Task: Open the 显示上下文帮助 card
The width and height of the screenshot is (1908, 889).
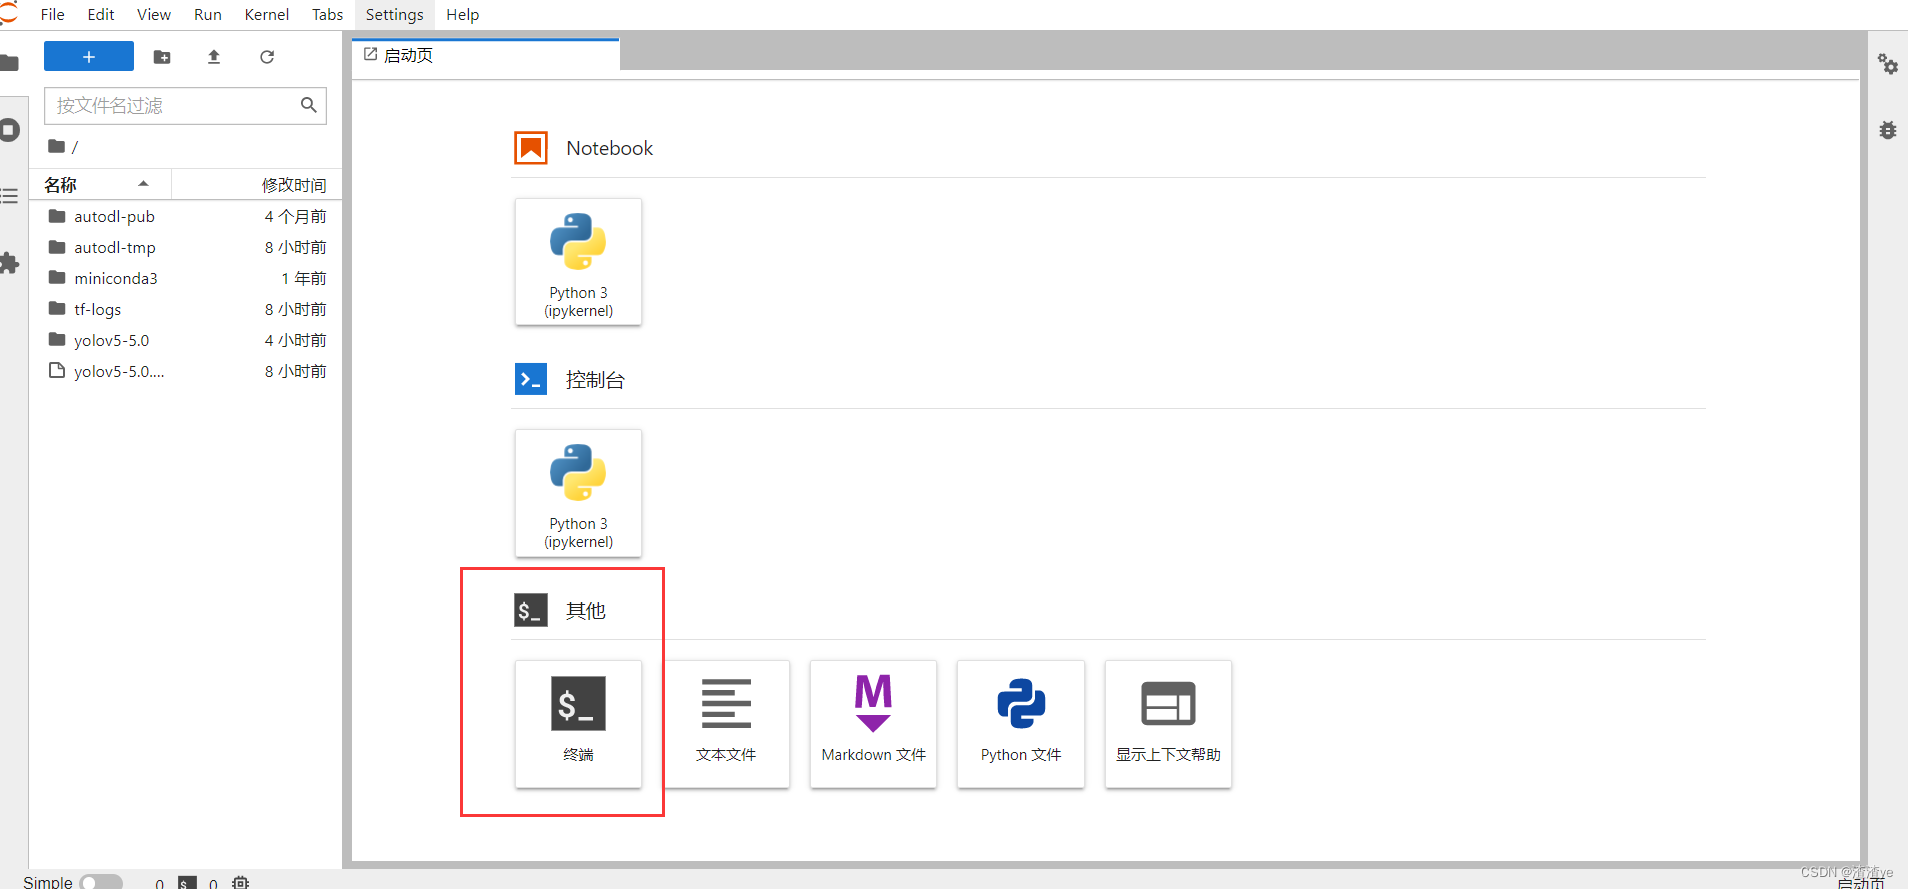Action: coord(1168,724)
